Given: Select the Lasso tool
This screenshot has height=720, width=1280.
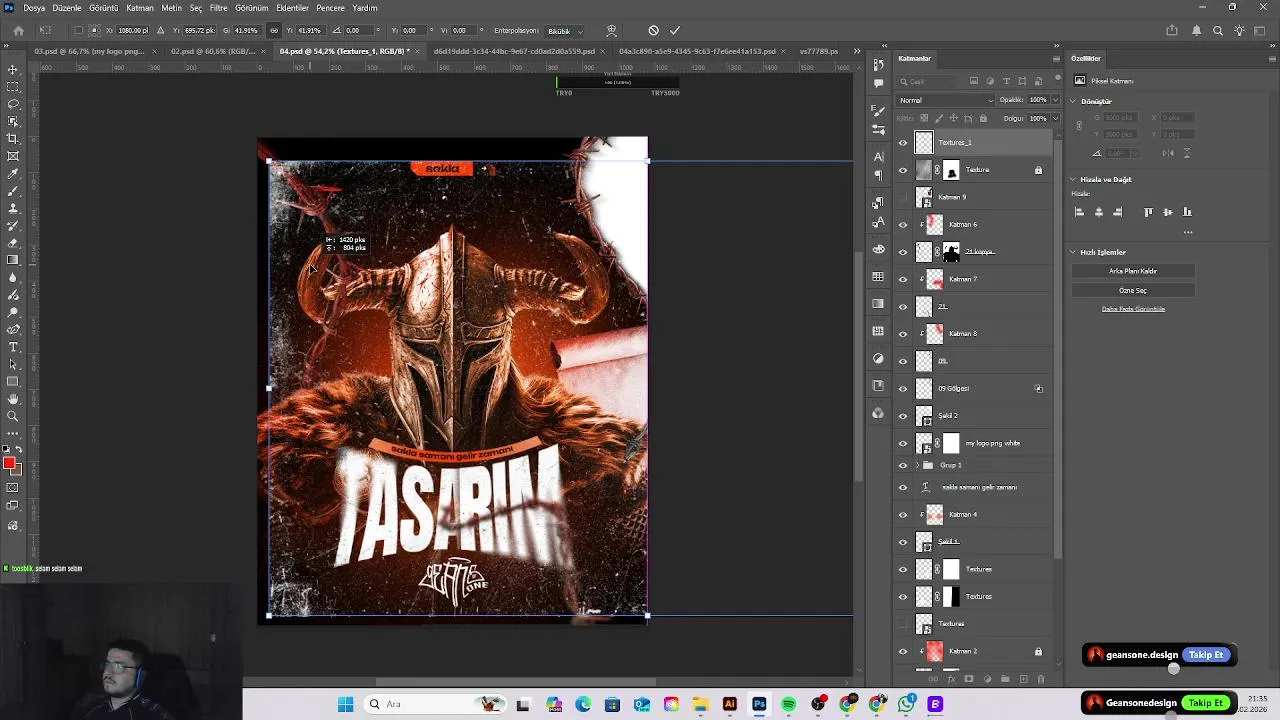Looking at the screenshot, I should coord(13,104).
